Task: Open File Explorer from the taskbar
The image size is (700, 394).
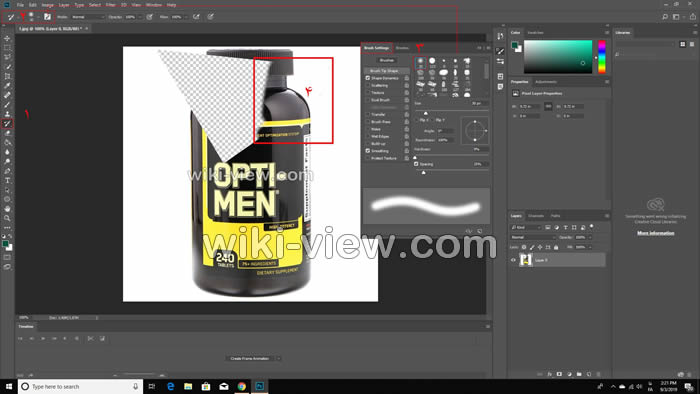Action: (x=188, y=386)
